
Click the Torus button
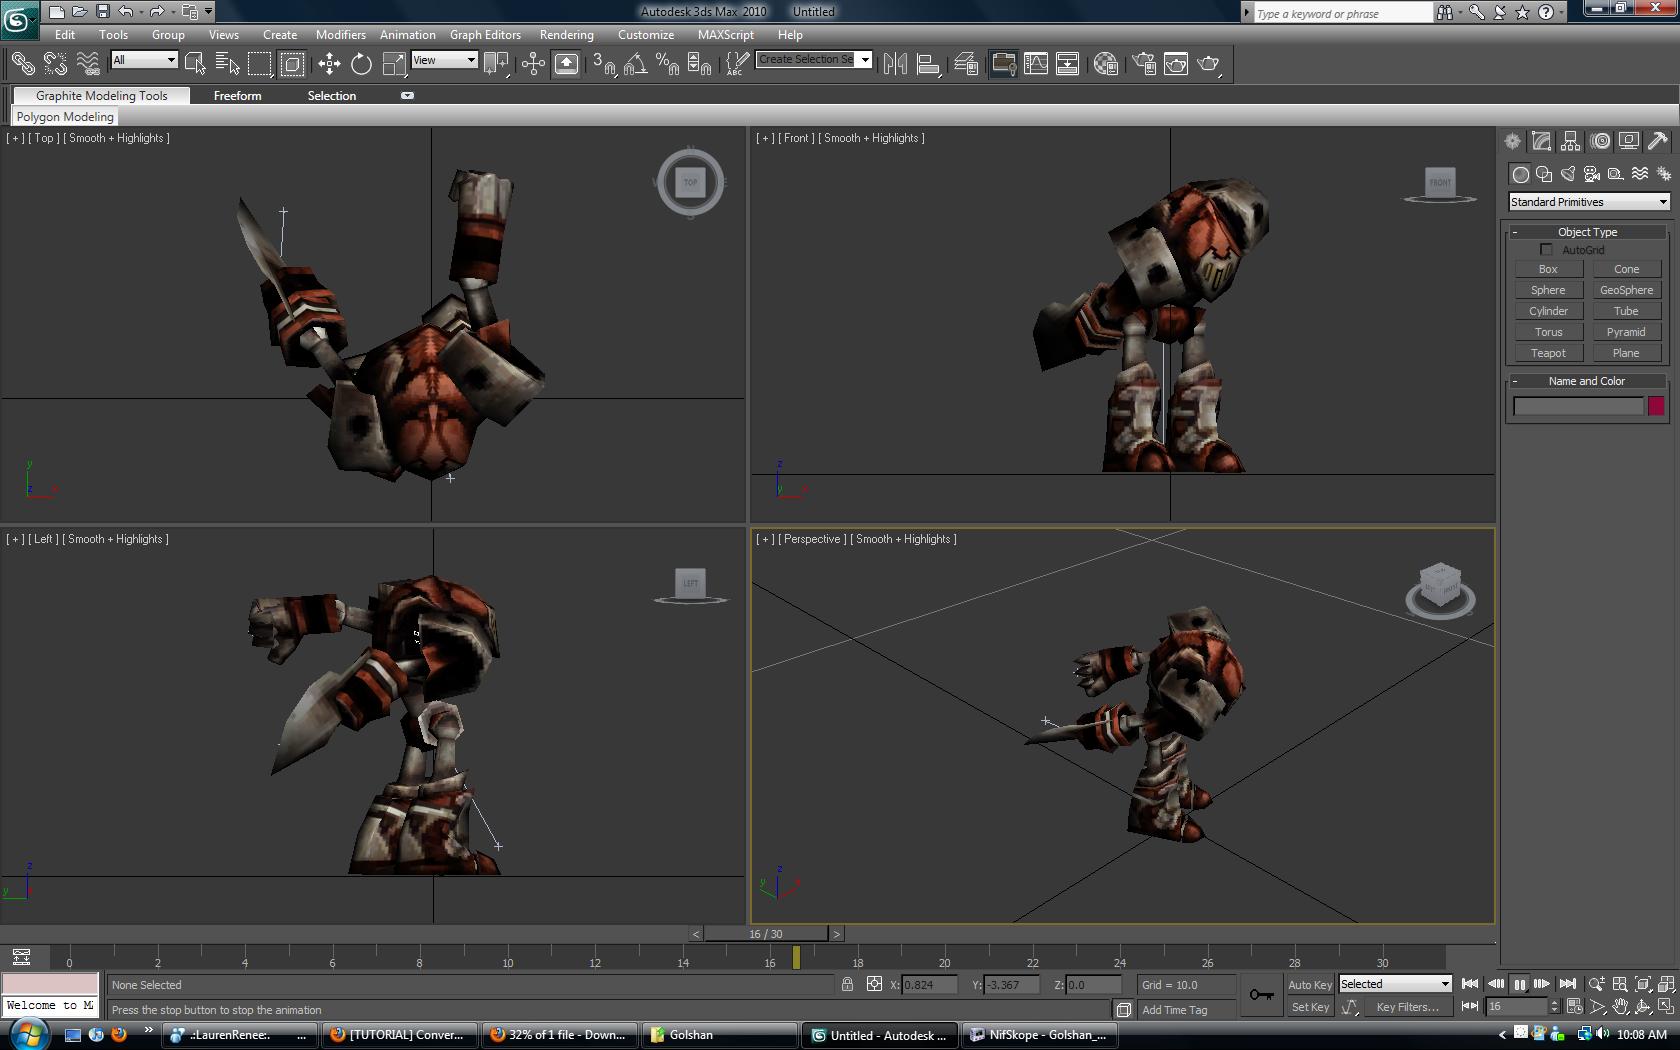1548,332
